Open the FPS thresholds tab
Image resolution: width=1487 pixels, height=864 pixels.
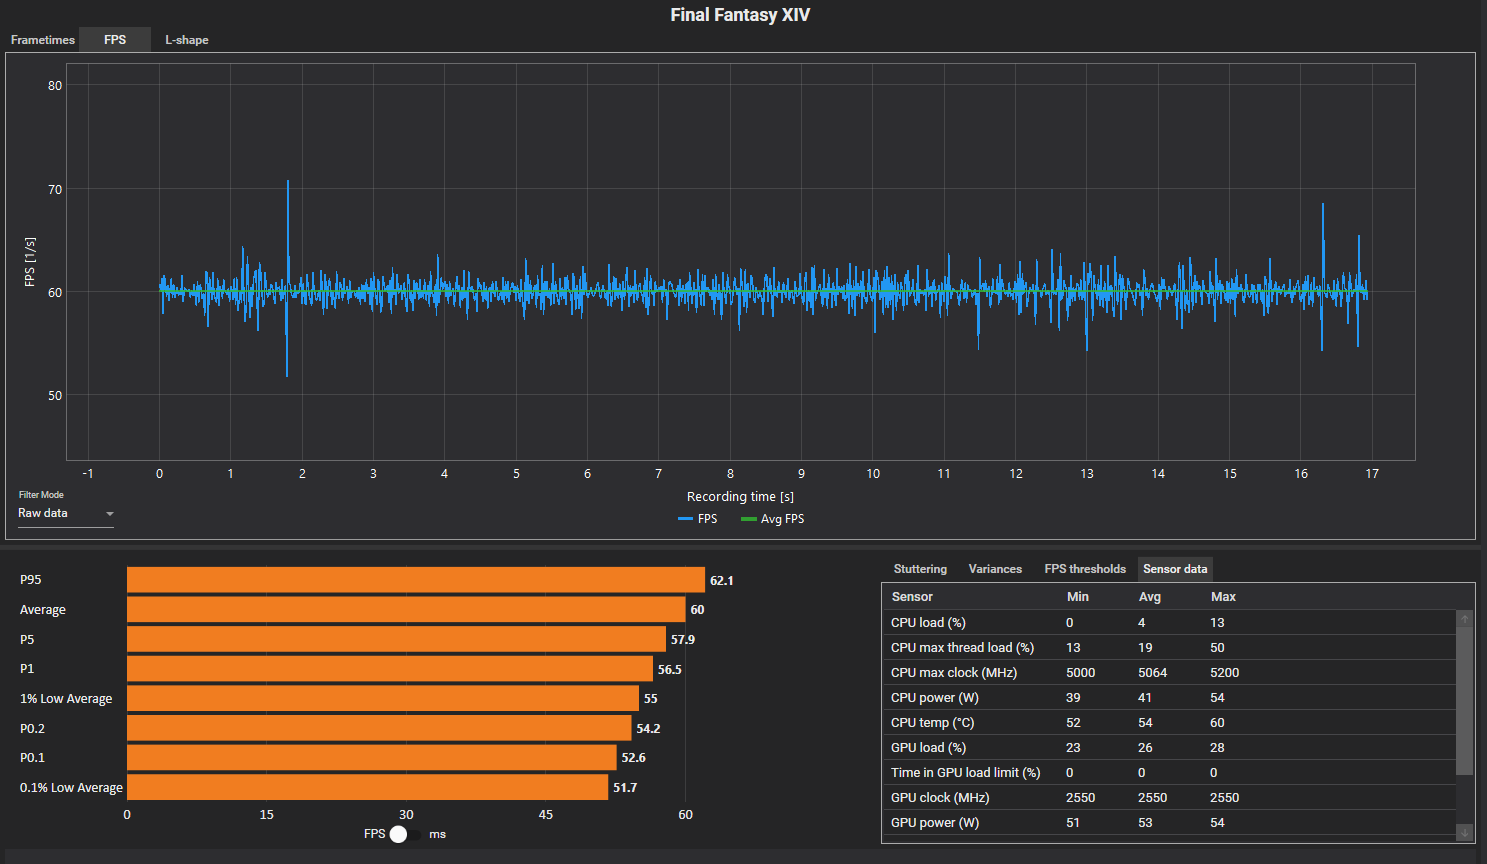pos(1085,569)
